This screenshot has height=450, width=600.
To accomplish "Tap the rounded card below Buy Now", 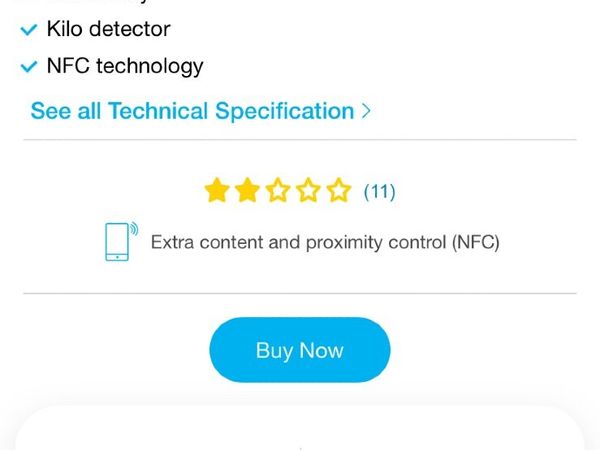I will coord(300,428).
